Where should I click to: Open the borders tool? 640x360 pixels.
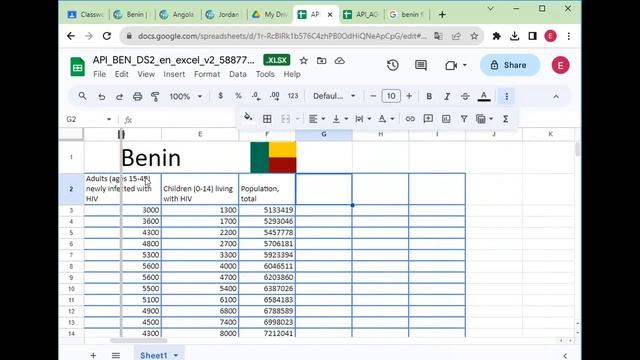pyautogui.click(x=267, y=119)
